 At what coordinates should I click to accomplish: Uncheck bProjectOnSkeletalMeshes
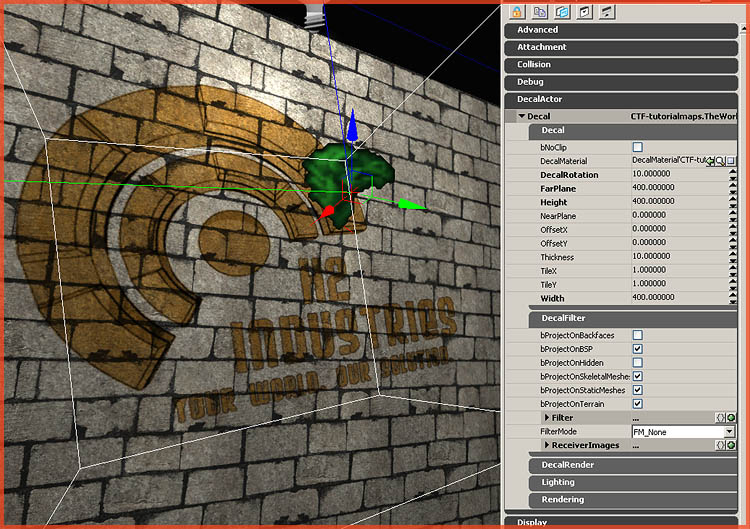(x=638, y=376)
